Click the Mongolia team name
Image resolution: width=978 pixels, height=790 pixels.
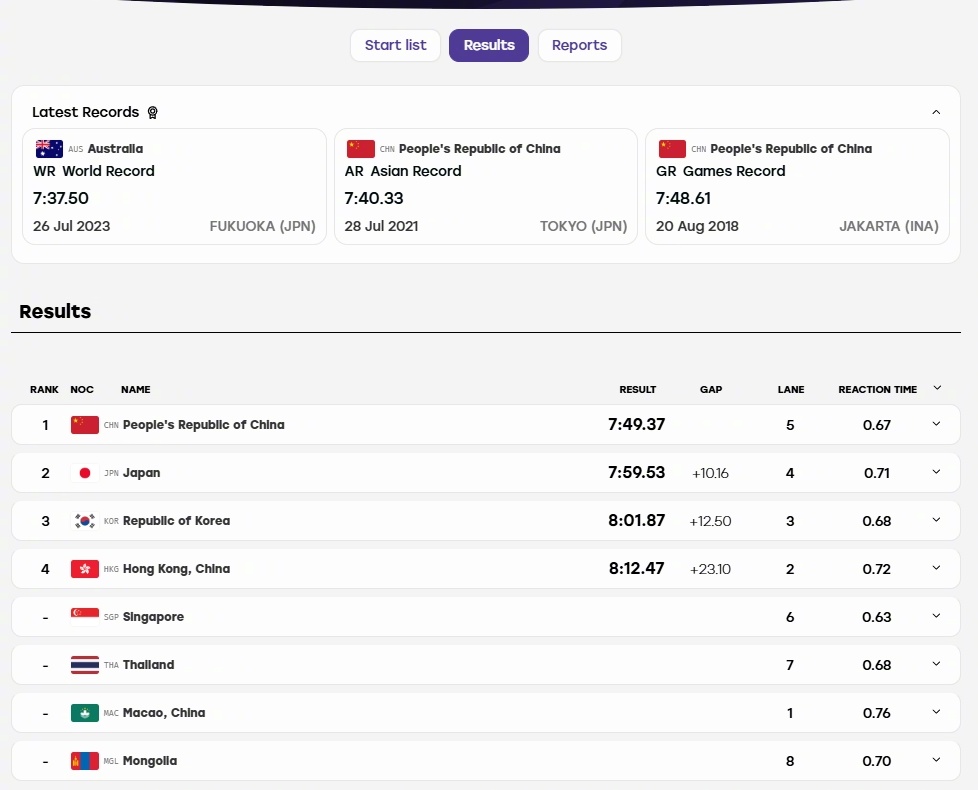150,761
